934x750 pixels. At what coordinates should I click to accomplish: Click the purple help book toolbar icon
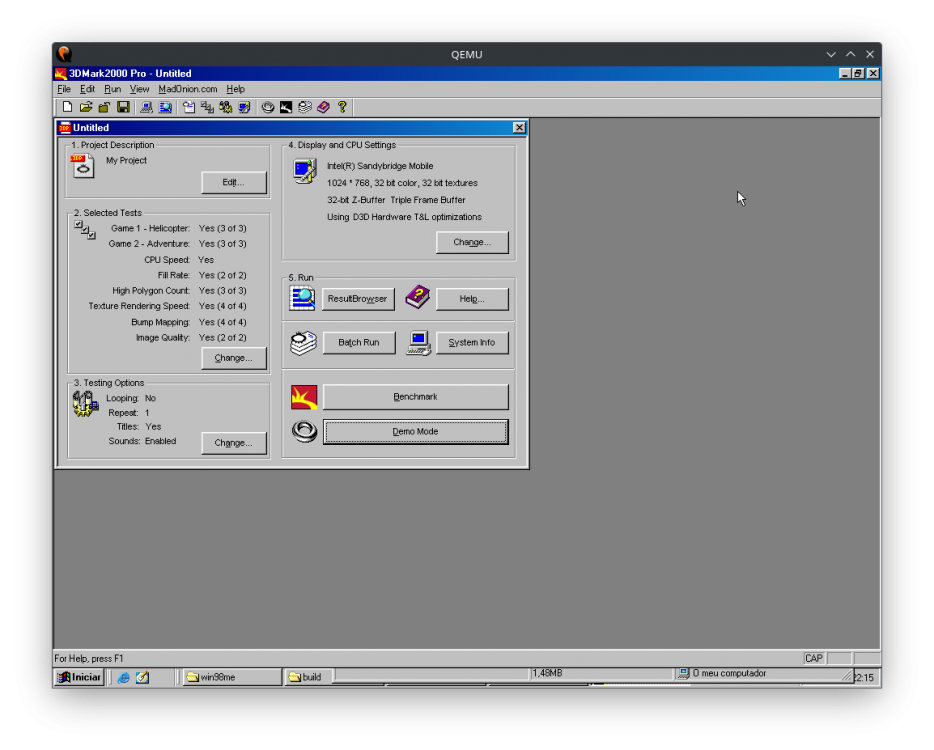point(323,107)
